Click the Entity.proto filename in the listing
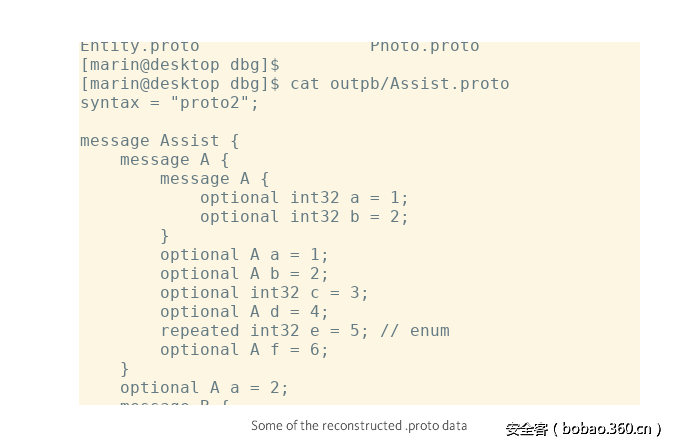The width and height of the screenshot is (676, 447). tap(139, 46)
